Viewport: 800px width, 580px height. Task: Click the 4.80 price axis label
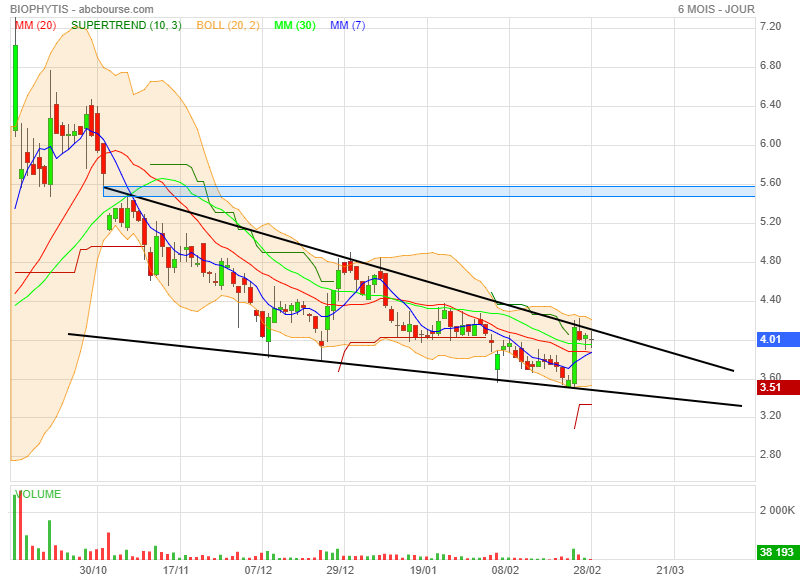coord(770,261)
